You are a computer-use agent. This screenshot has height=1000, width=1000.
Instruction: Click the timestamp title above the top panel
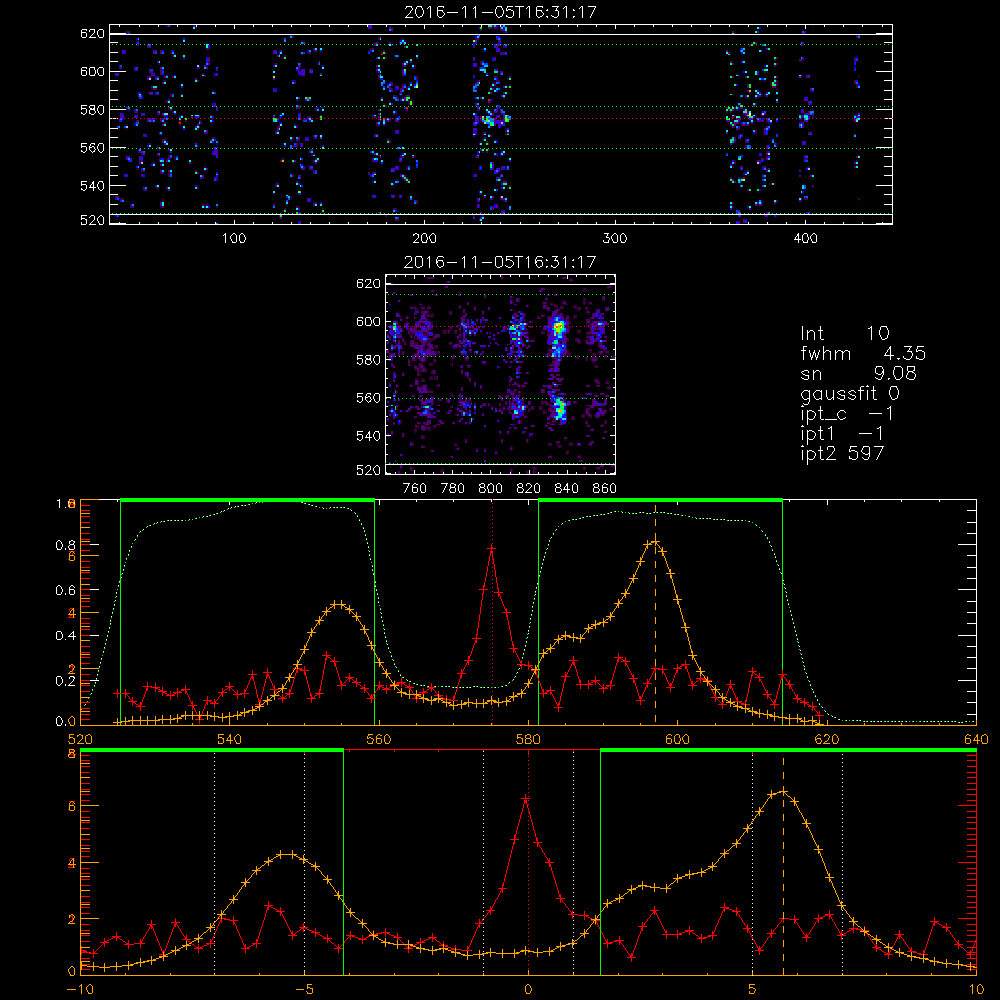(500, 12)
